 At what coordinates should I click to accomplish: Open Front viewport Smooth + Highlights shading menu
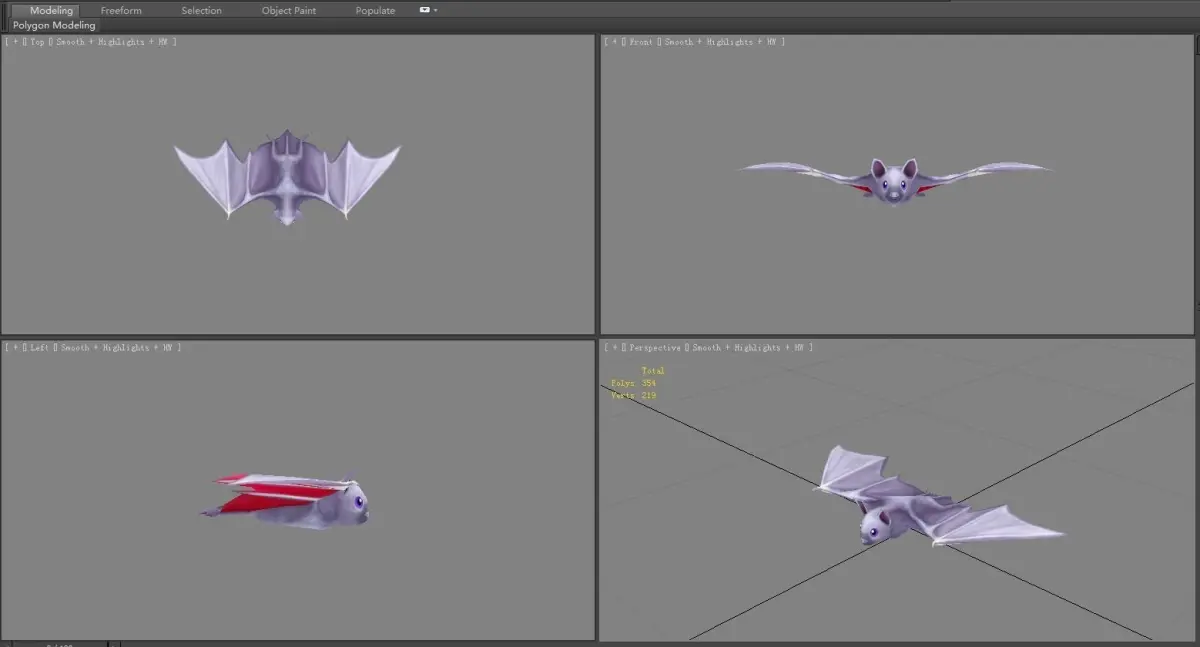tap(721, 42)
